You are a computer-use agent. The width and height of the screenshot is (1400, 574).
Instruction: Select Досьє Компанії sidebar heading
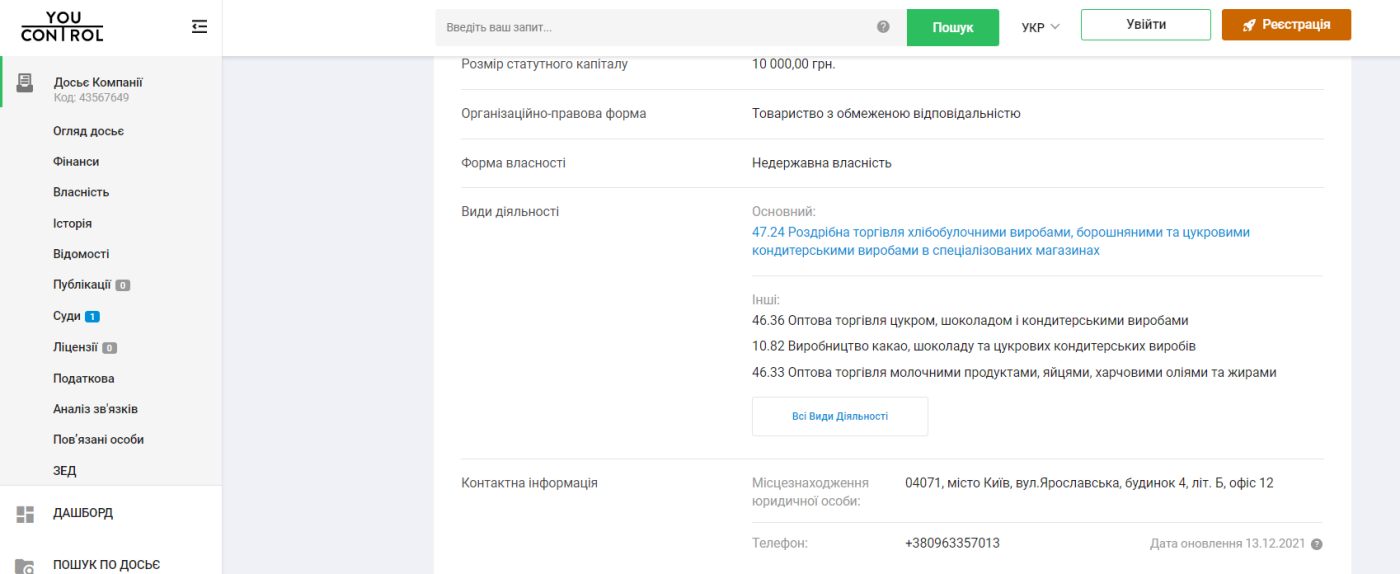(x=98, y=82)
